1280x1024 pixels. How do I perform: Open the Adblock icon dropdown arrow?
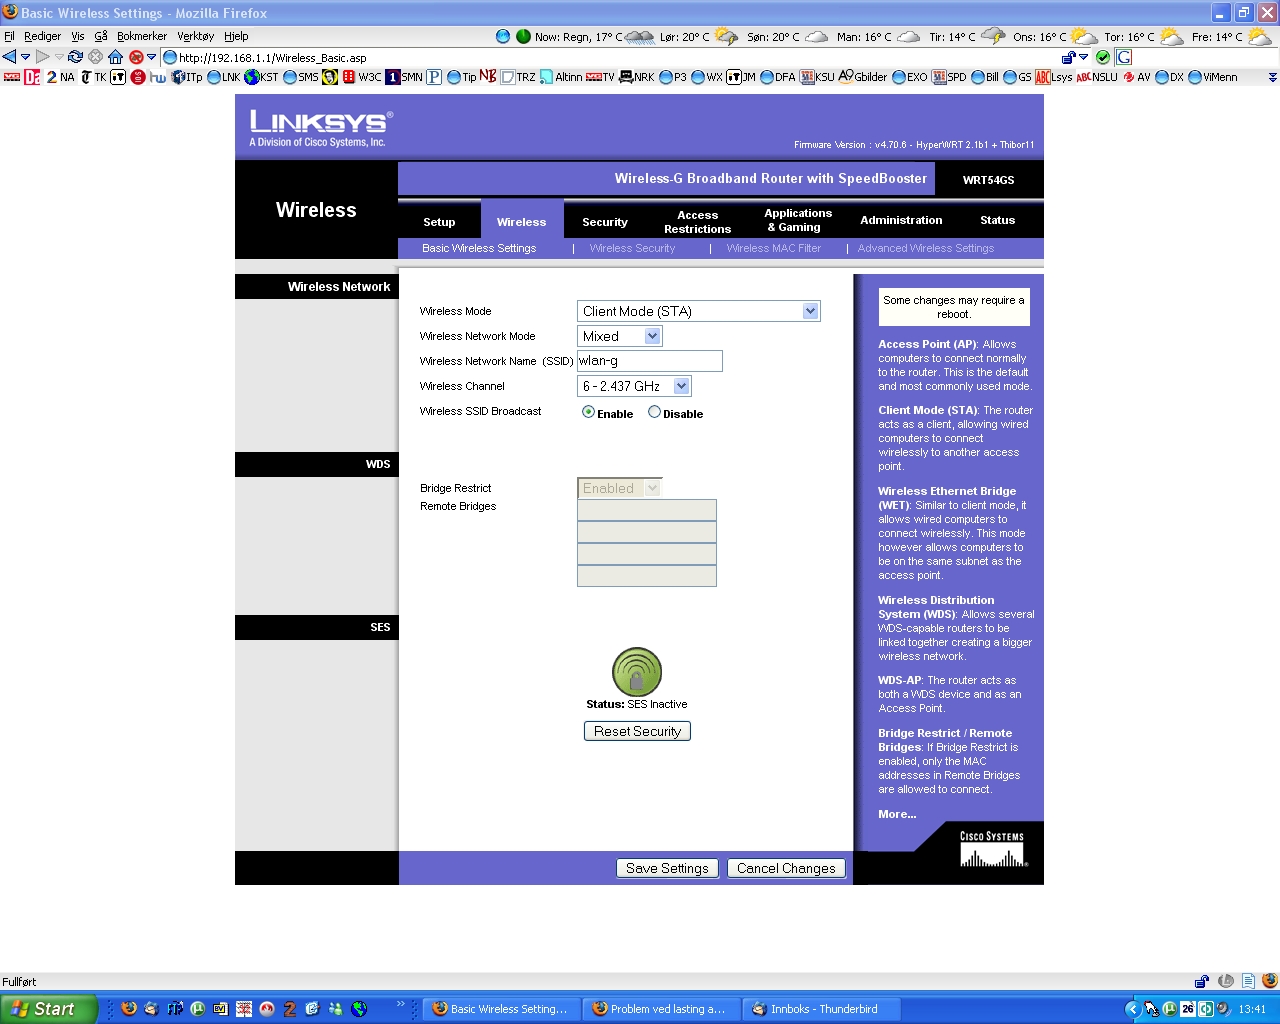(x=151, y=57)
